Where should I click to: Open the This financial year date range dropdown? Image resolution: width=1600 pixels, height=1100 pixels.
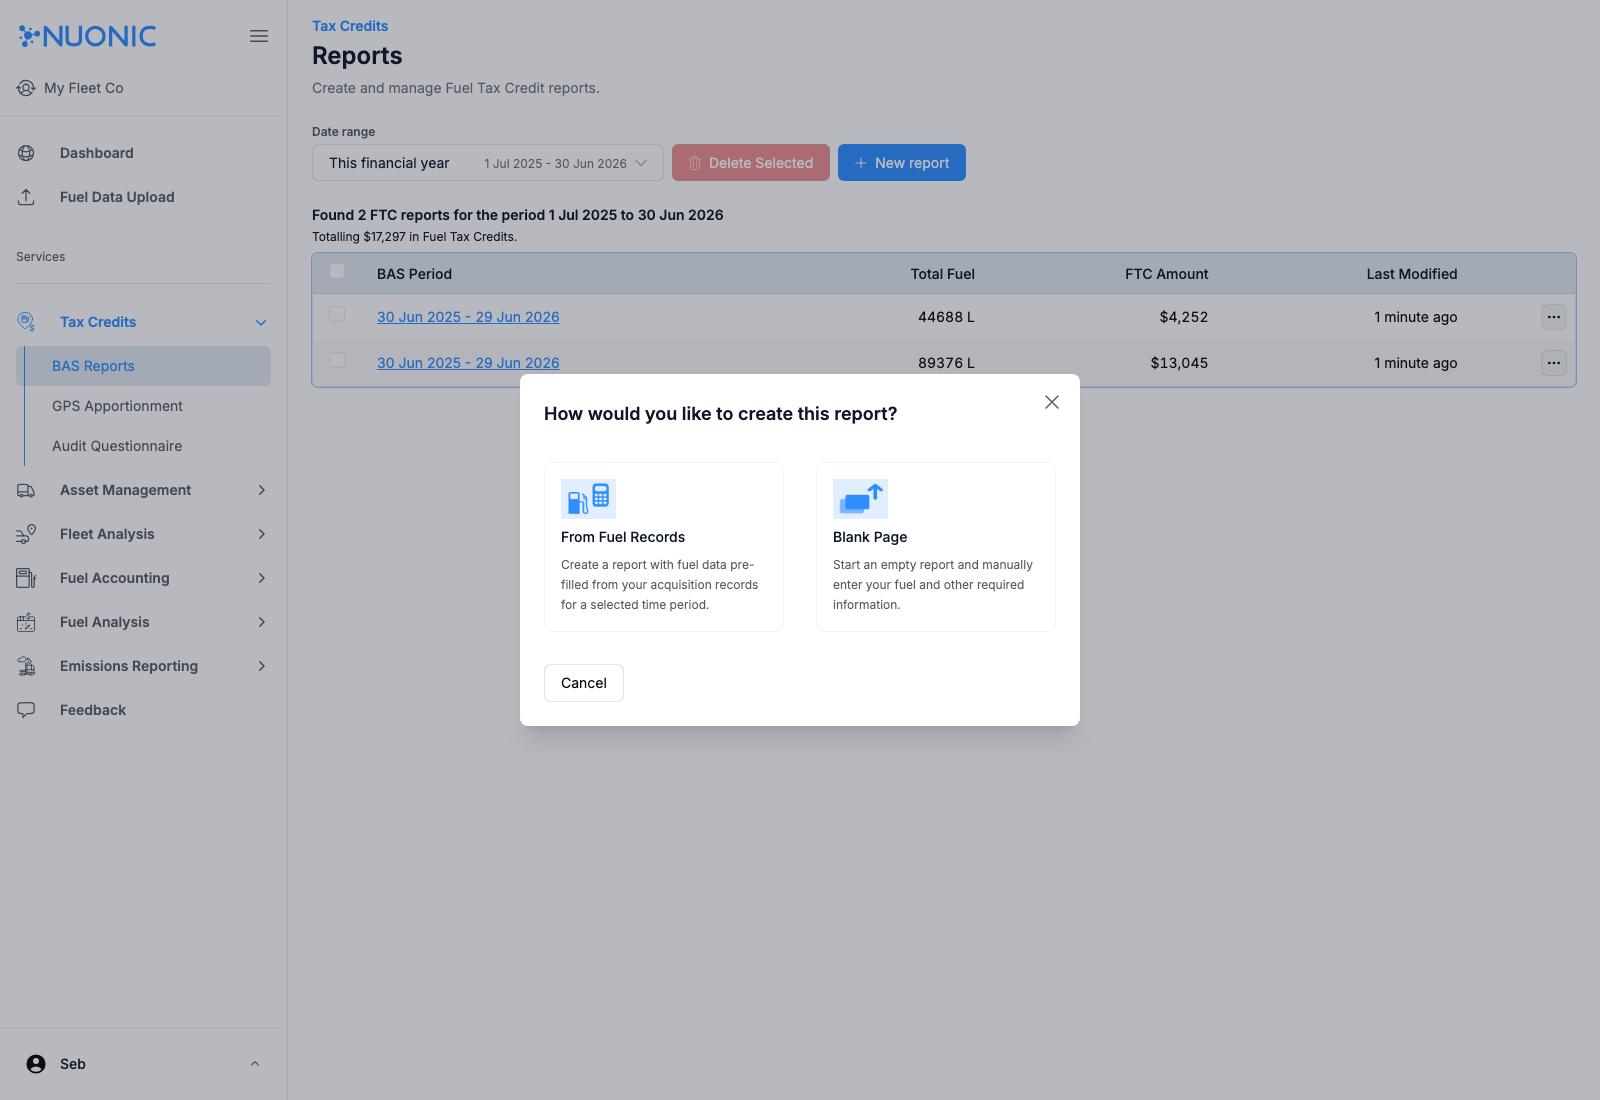(x=487, y=162)
